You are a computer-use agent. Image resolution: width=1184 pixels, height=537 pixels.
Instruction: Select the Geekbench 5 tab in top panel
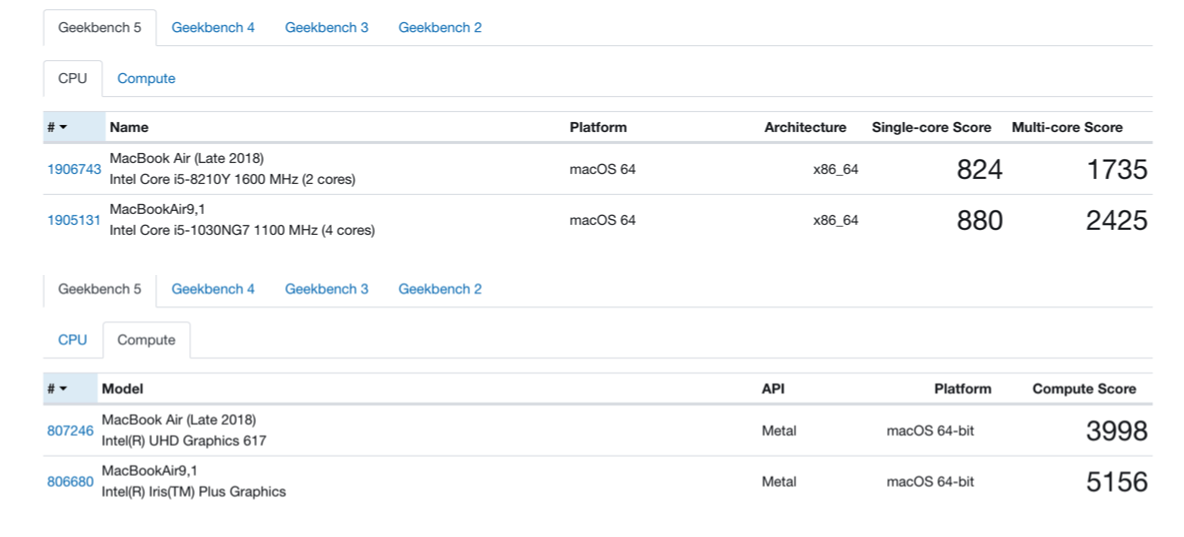[x=100, y=27]
